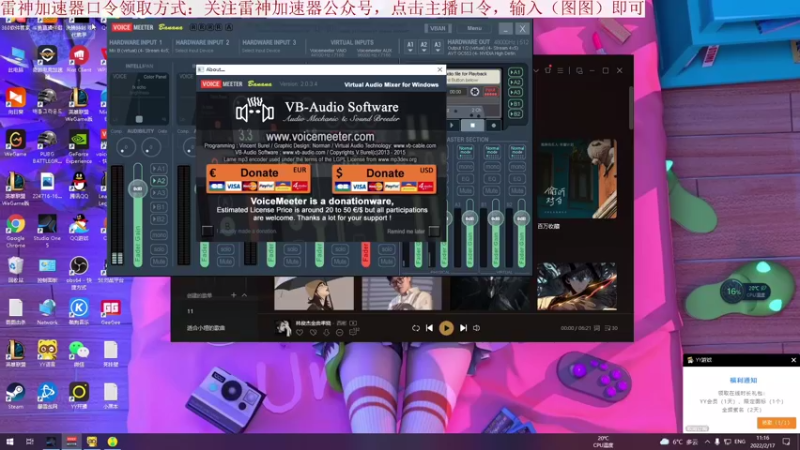The width and height of the screenshot is (800, 450).
Task: Toggle B1 routing on Hardware Input 1 strip
Action: coord(158,207)
